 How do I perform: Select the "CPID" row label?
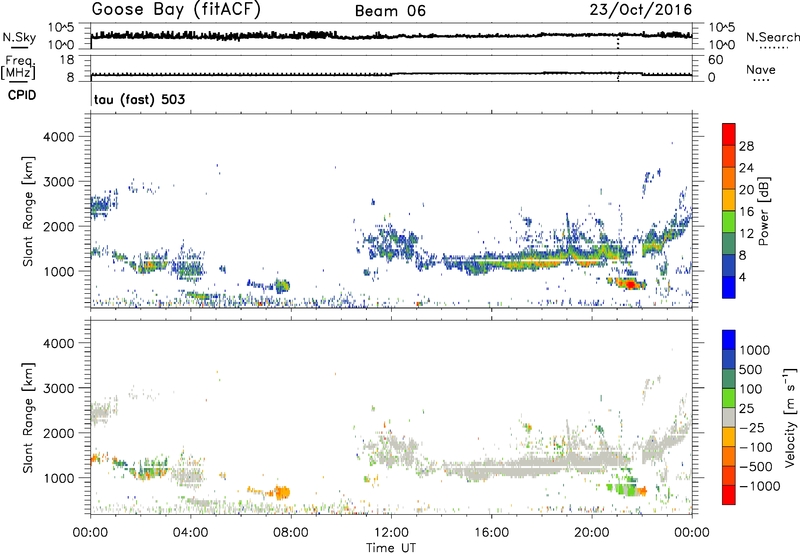(22, 95)
